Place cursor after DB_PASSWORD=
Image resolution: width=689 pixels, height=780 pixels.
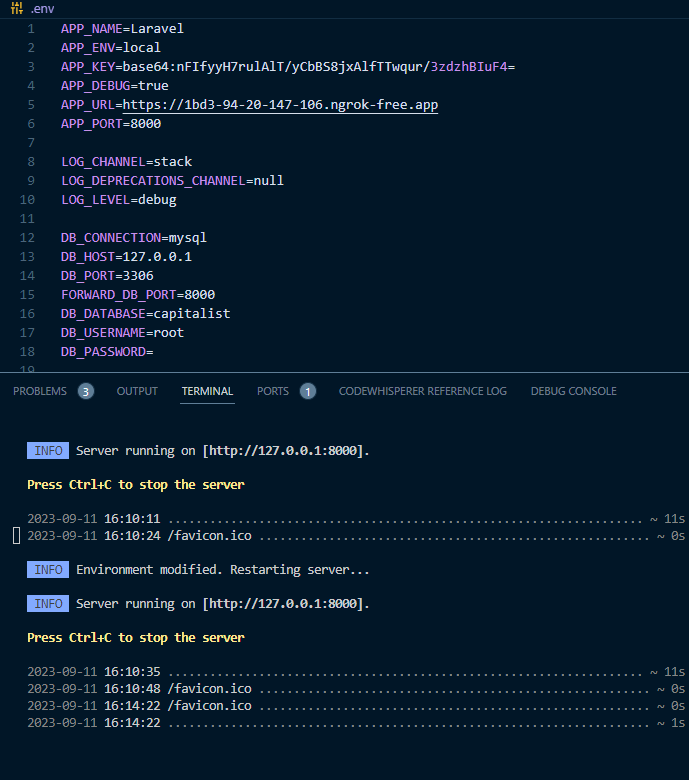click(x=155, y=352)
